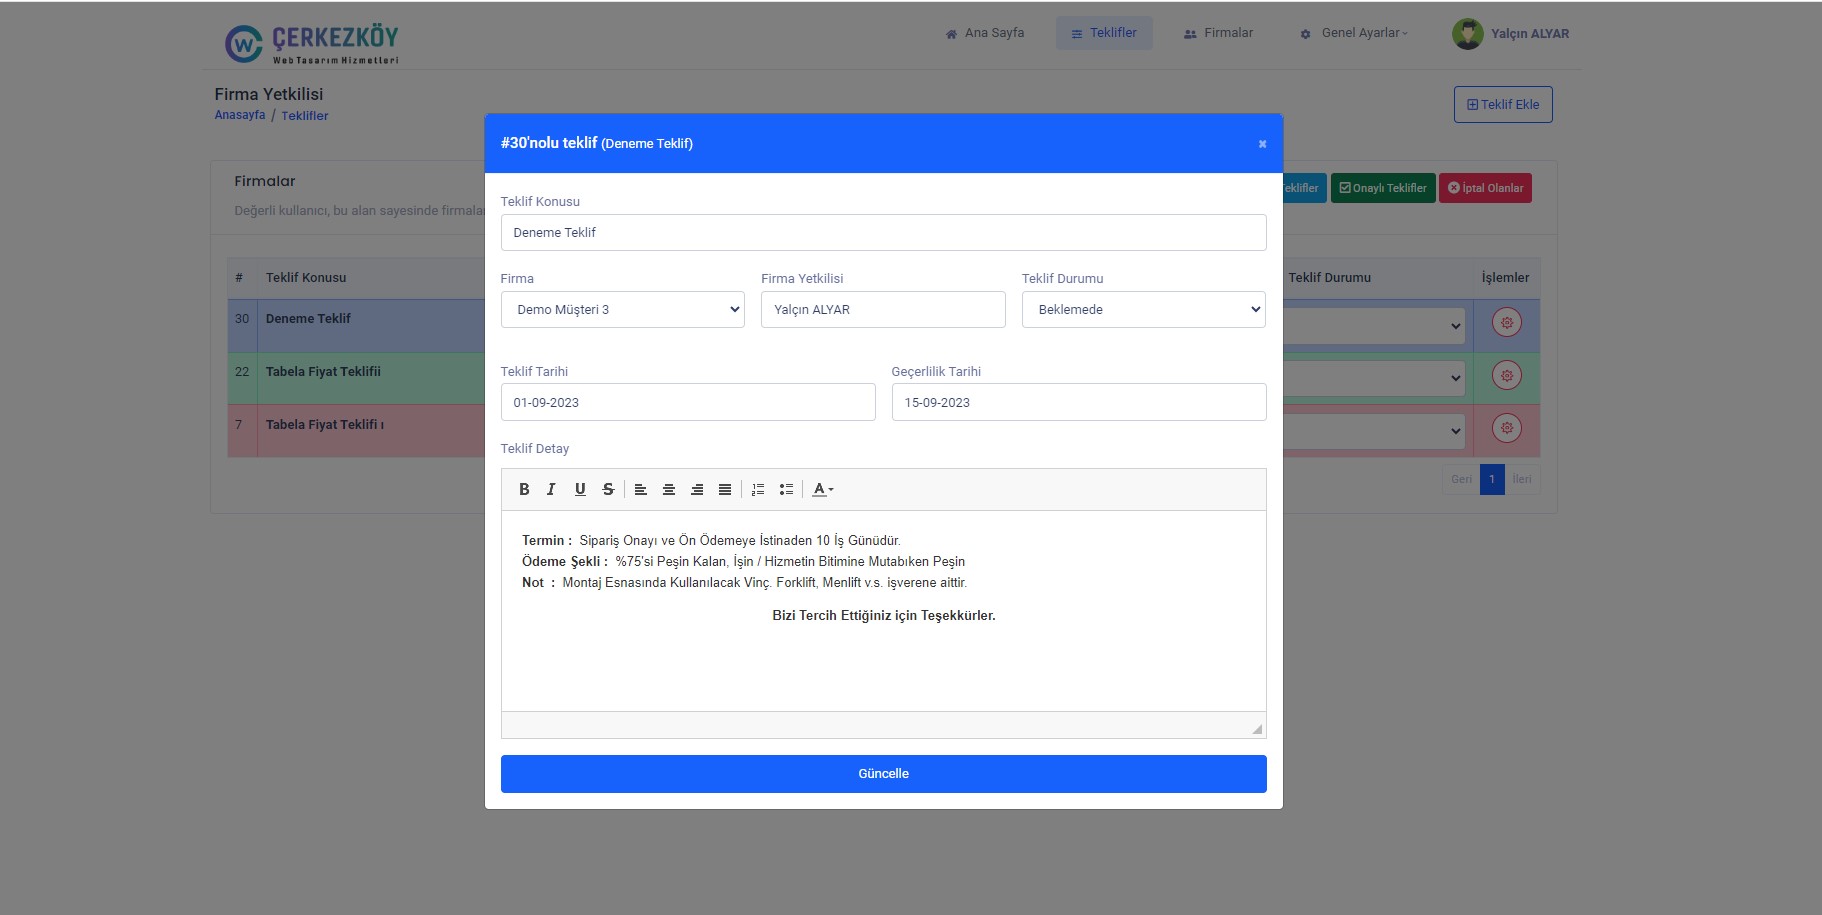Insert a bulleted list
The height and width of the screenshot is (915, 1822).
click(x=786, y=489)
